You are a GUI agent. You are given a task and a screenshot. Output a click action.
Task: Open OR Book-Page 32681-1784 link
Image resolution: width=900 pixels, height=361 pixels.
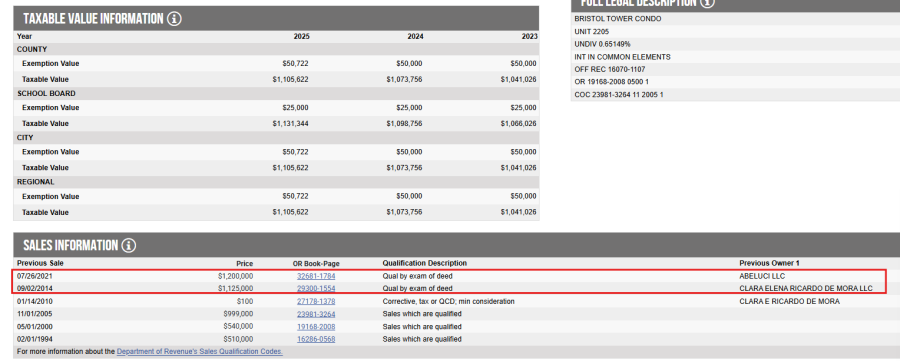pos(316,277)
